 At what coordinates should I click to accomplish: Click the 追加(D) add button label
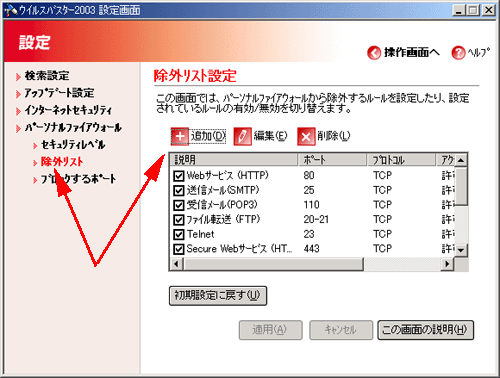(208, 136)
